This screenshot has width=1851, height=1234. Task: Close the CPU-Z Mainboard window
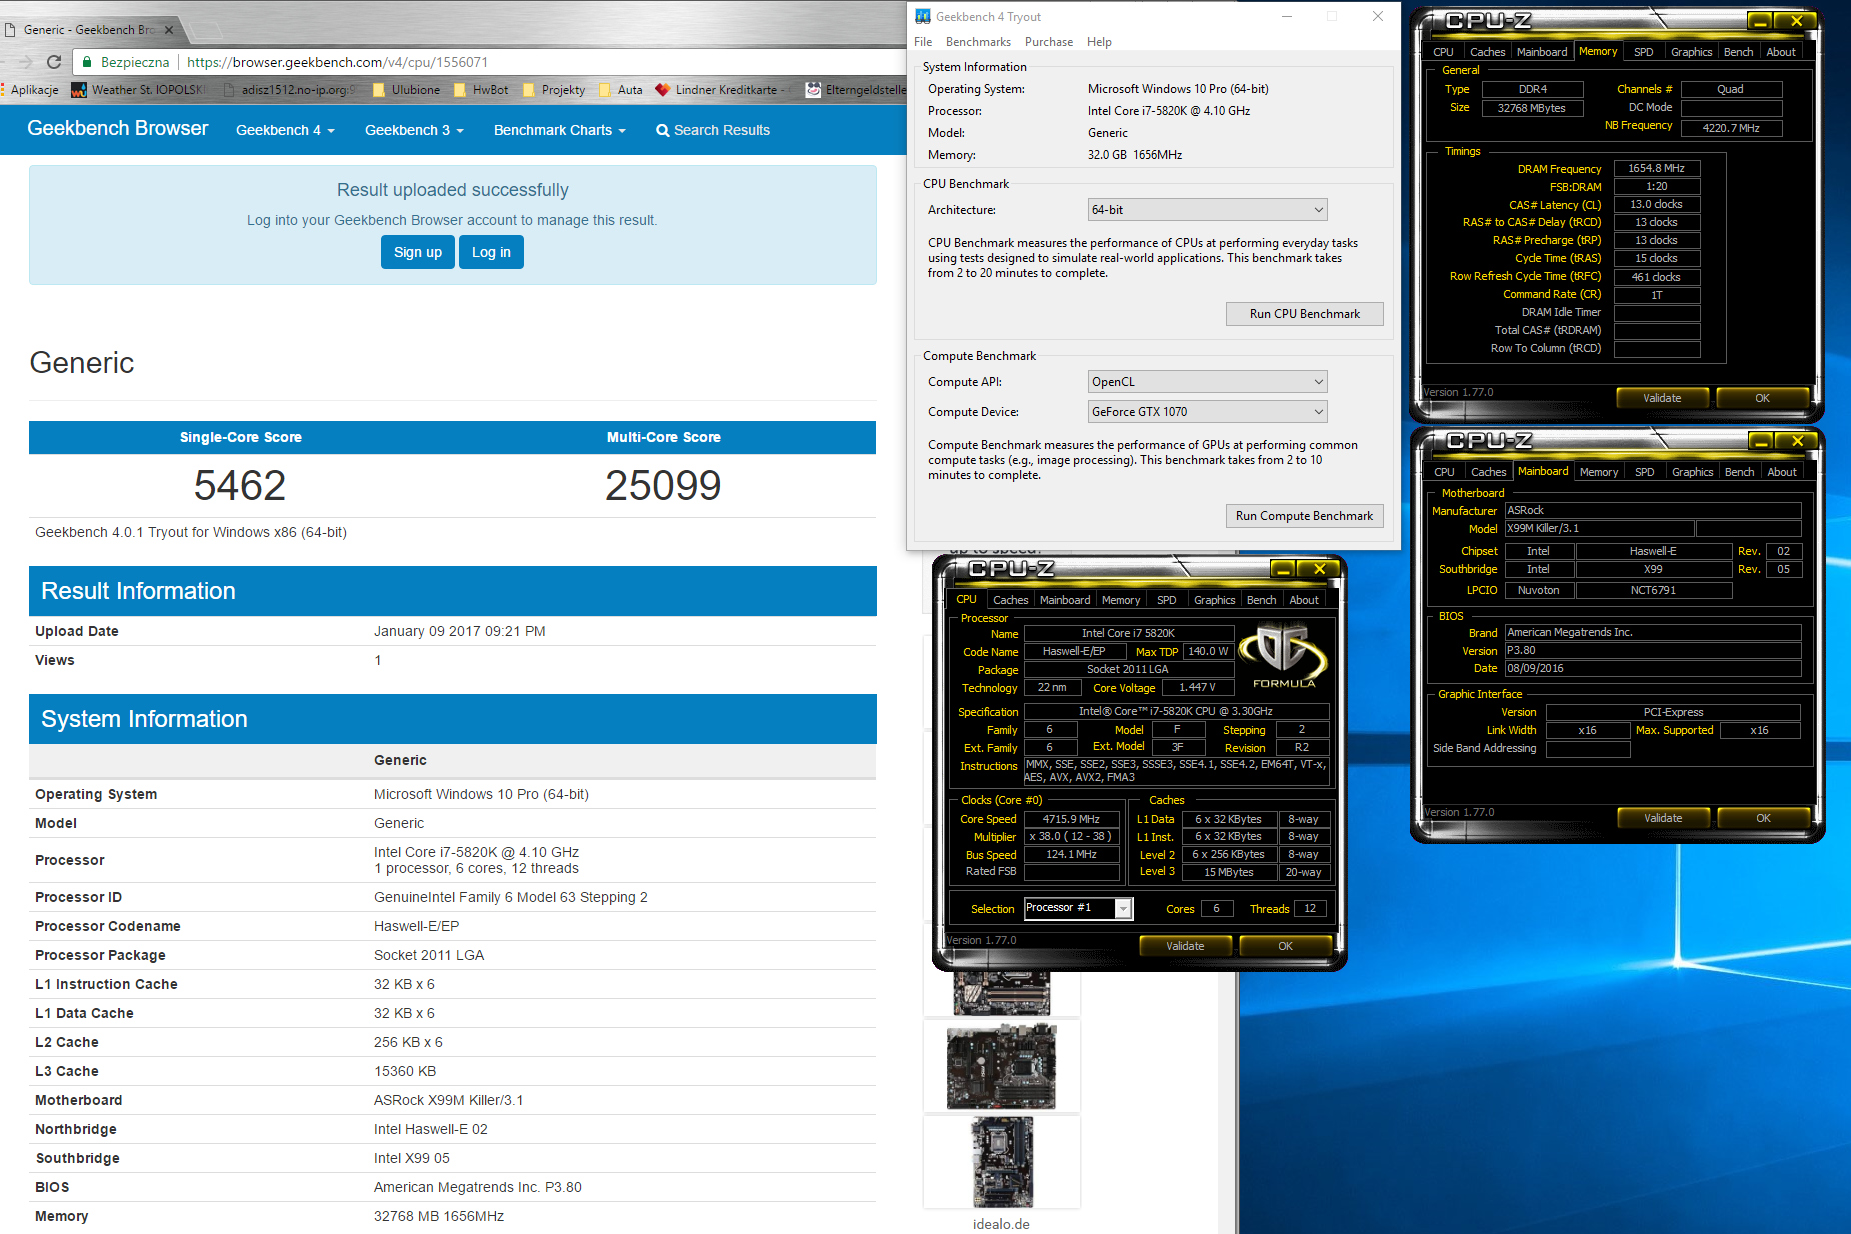point(1798,441)
